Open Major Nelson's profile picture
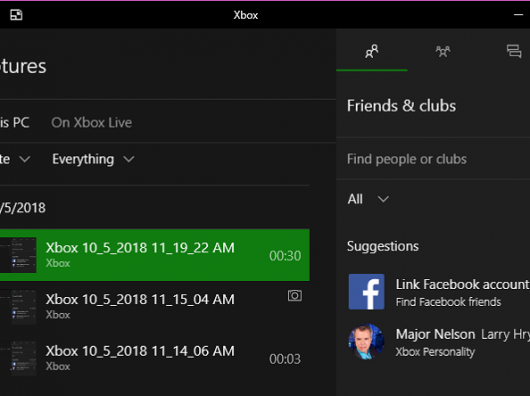The width and height of the screenshot is (530, 396). point(366,342)
